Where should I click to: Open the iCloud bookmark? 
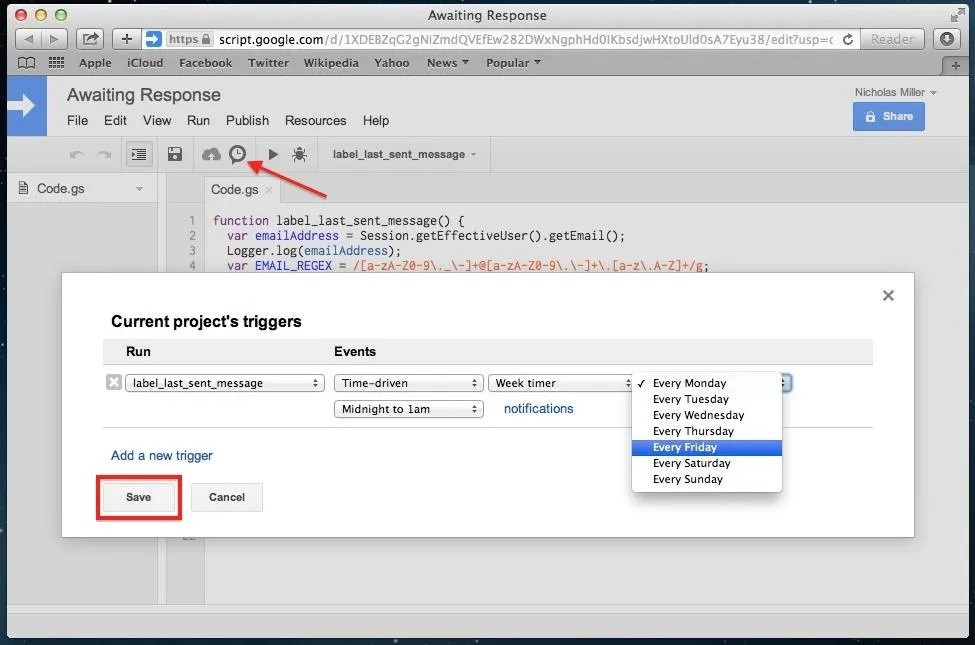(145, 63)
